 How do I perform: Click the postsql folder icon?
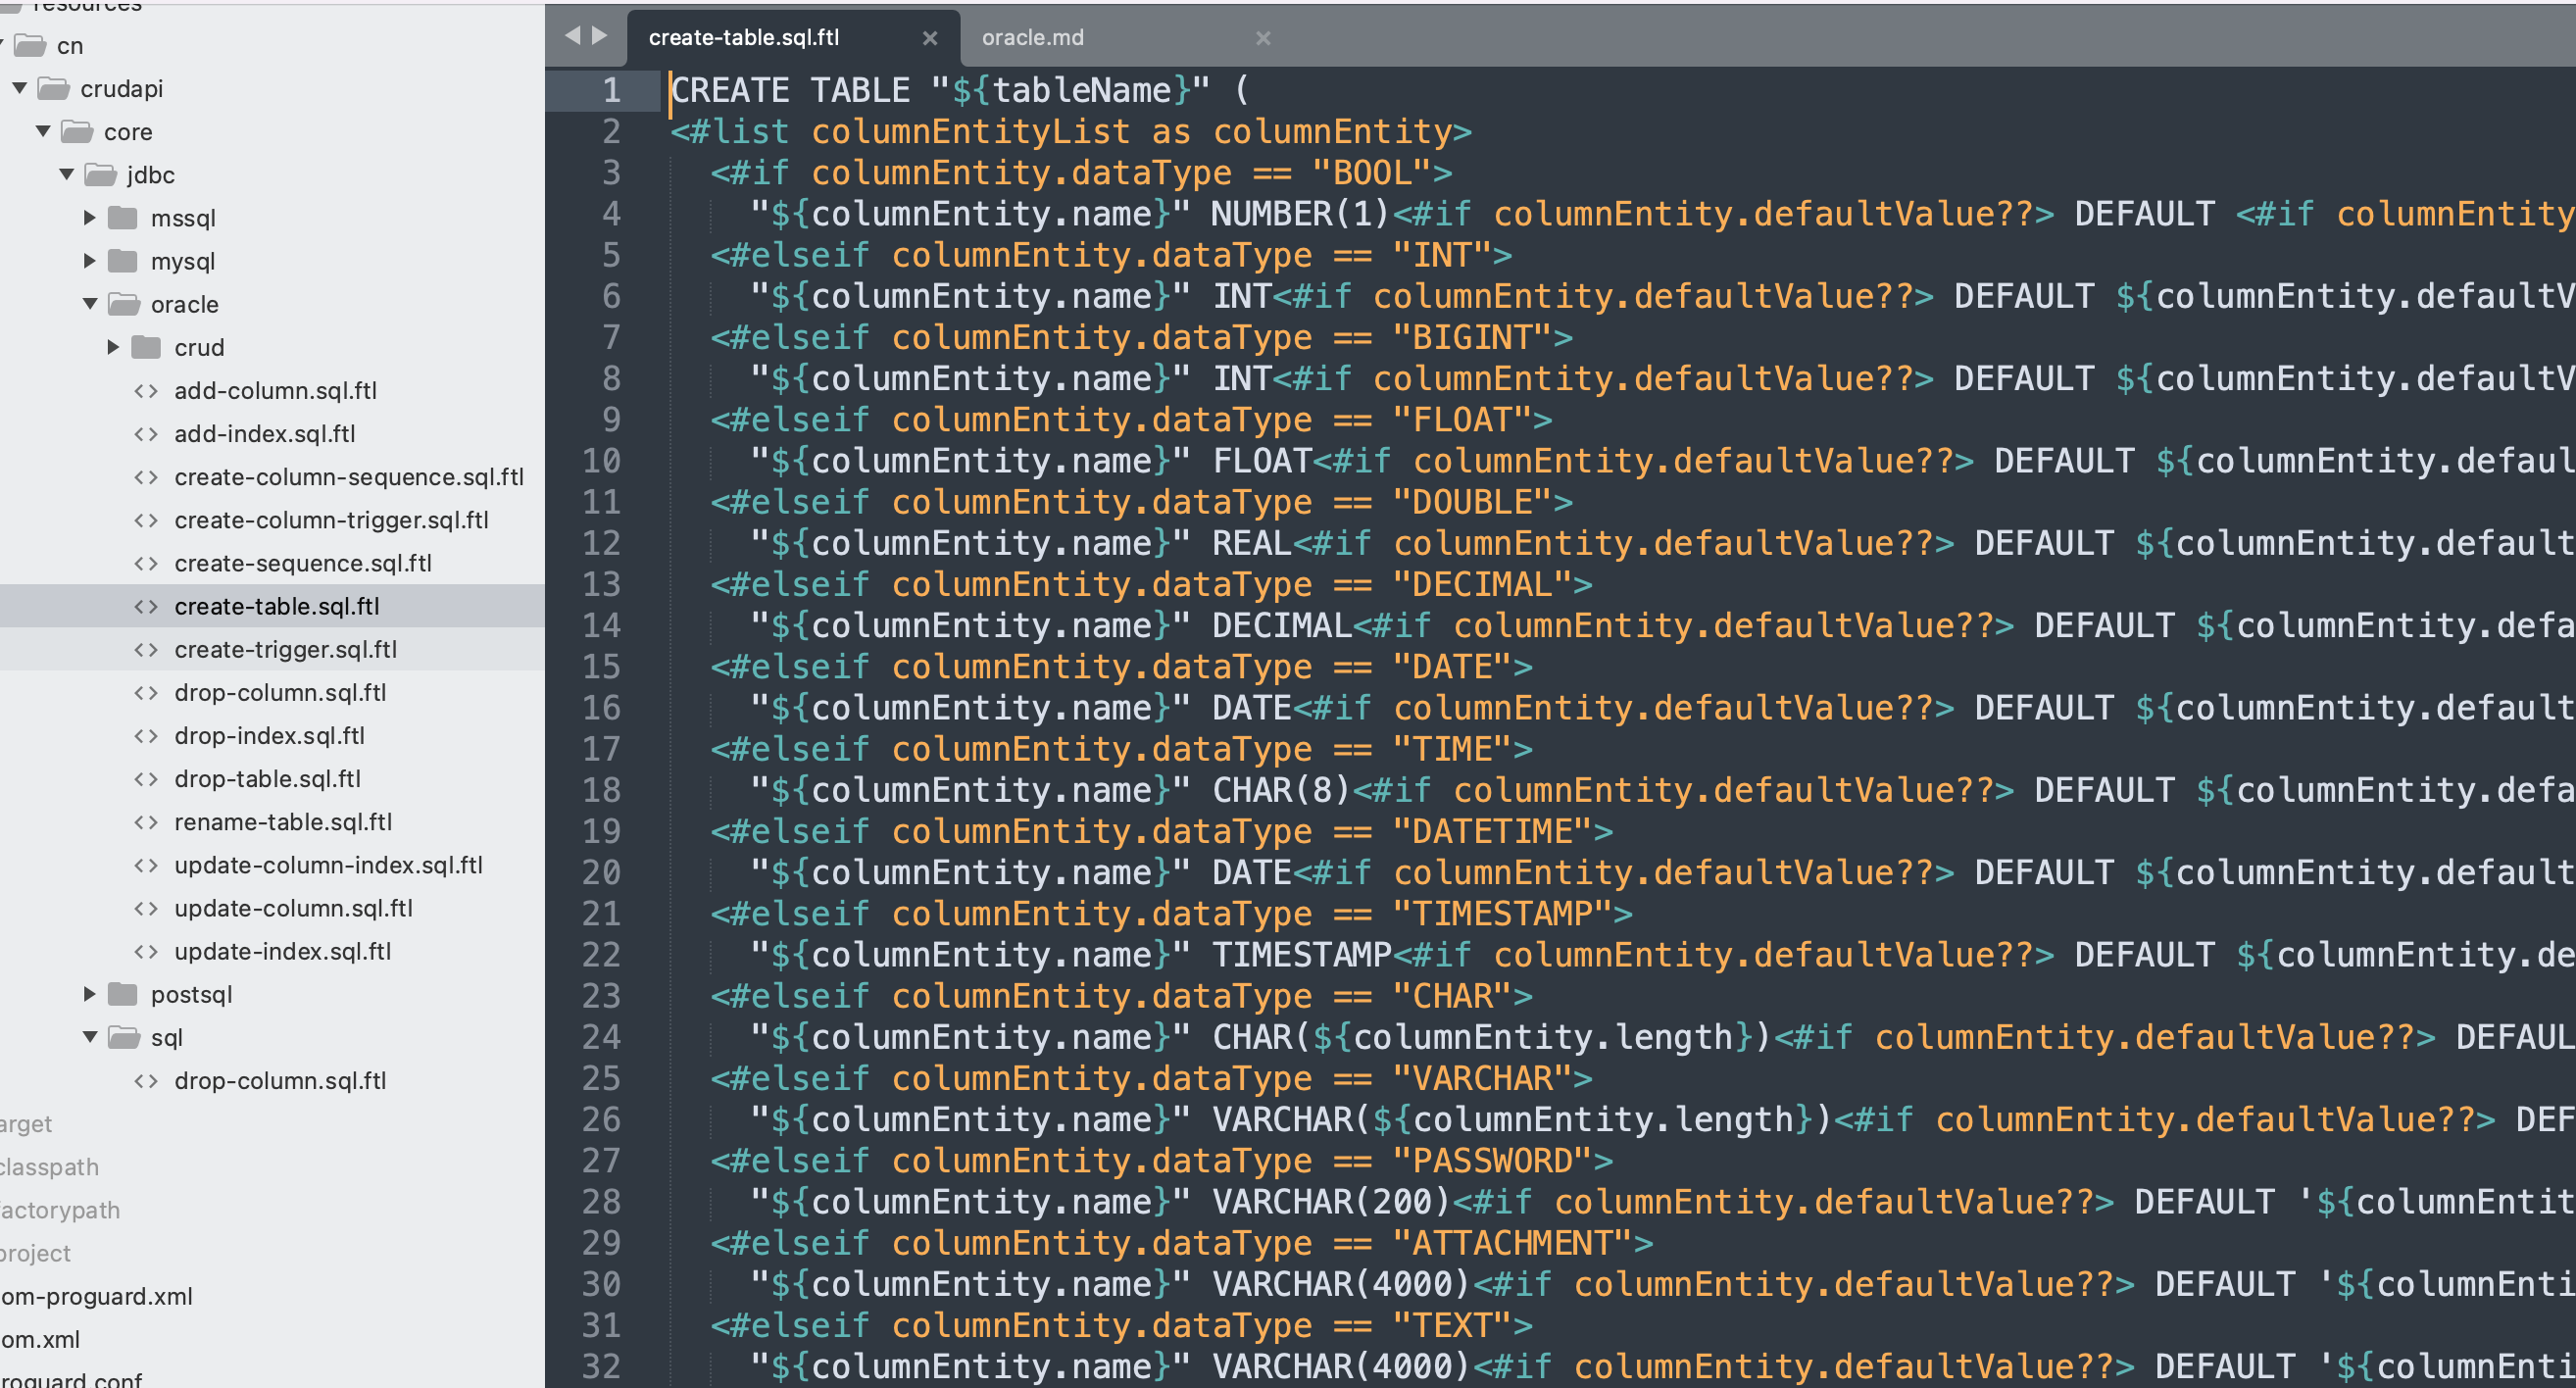click(x=123, y=994)
